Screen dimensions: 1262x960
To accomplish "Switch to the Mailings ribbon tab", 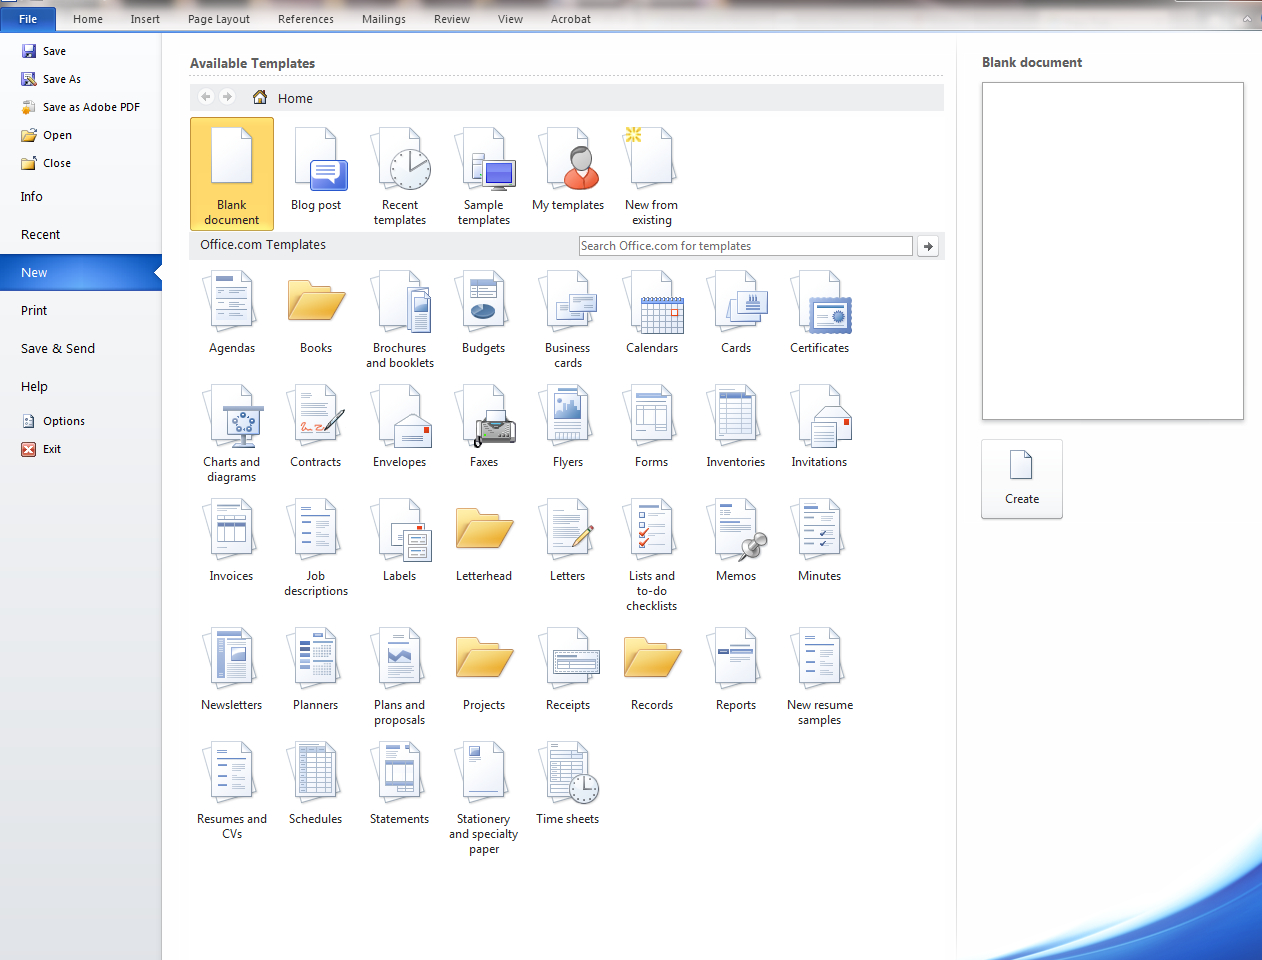I will [x=383, y=18].
